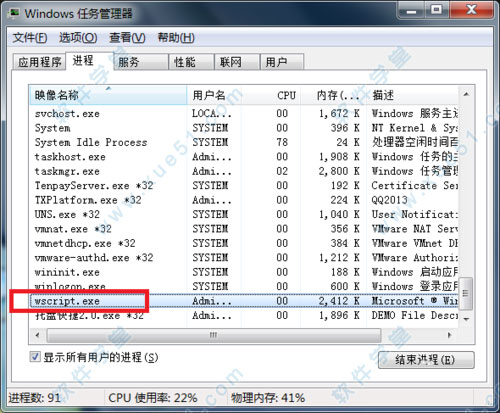Screen dimensions: 500x413
Task: Open the 选项(O) menu
Action: point(78,38)
